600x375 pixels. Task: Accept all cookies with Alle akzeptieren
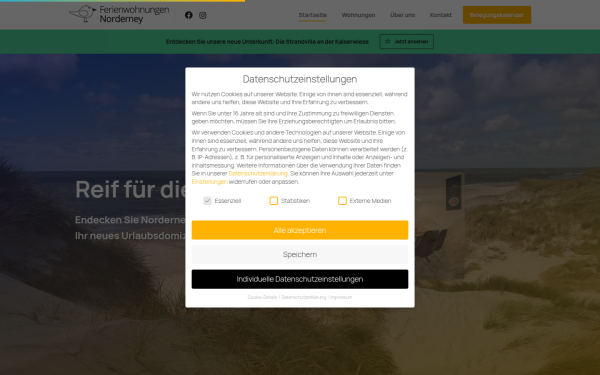300,230
